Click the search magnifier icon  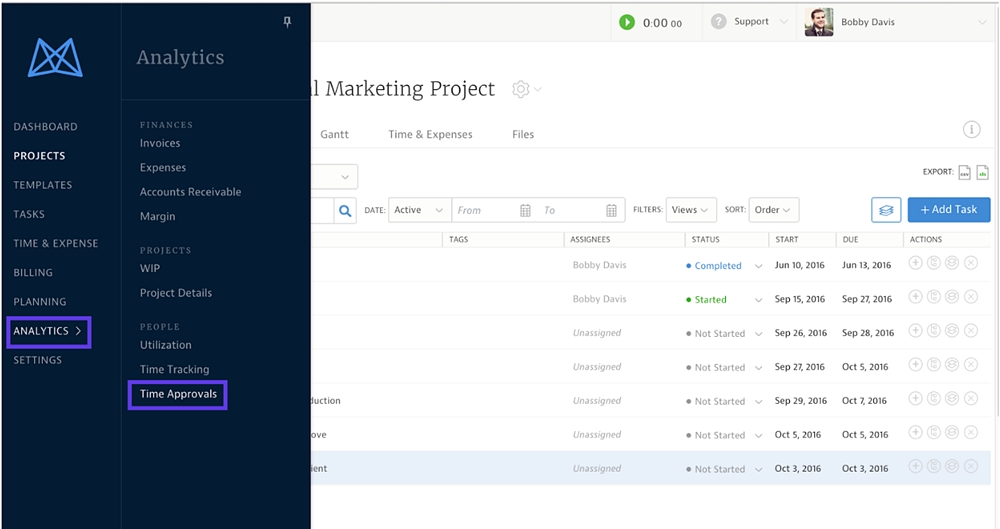[x=345, y=210]
